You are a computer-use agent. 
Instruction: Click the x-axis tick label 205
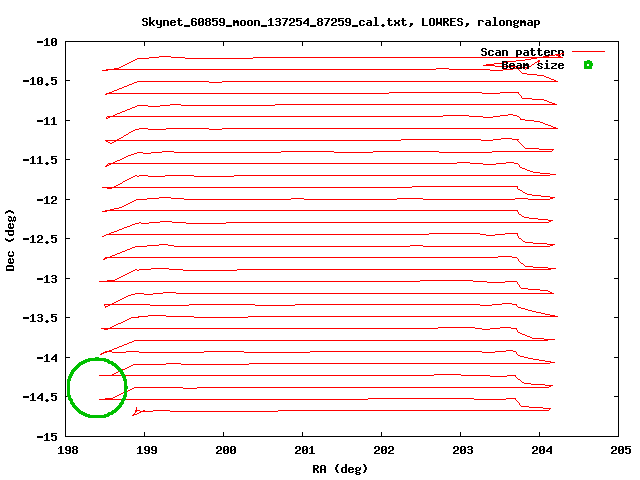click(x=621, y=450)
